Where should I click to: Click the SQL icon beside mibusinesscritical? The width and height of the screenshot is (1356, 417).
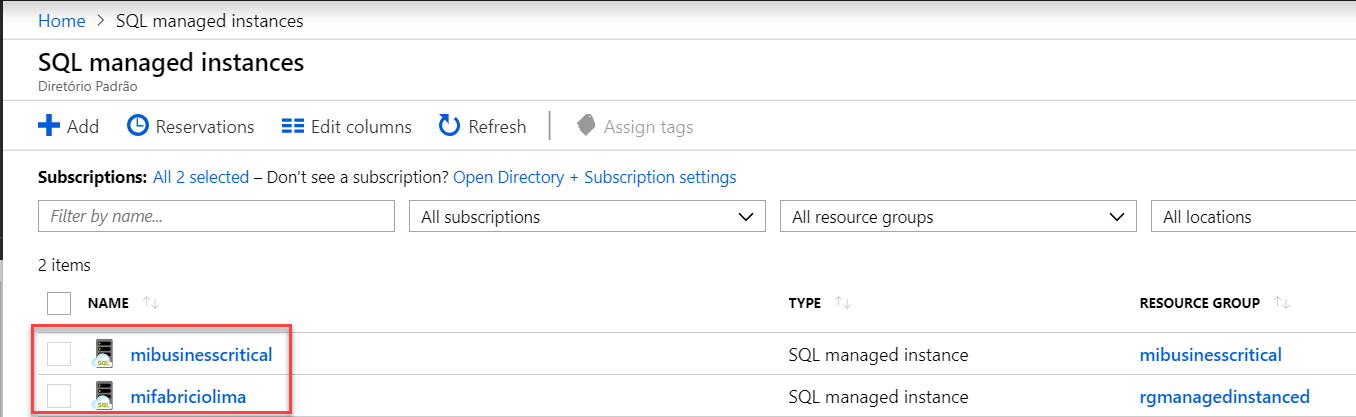100,355
